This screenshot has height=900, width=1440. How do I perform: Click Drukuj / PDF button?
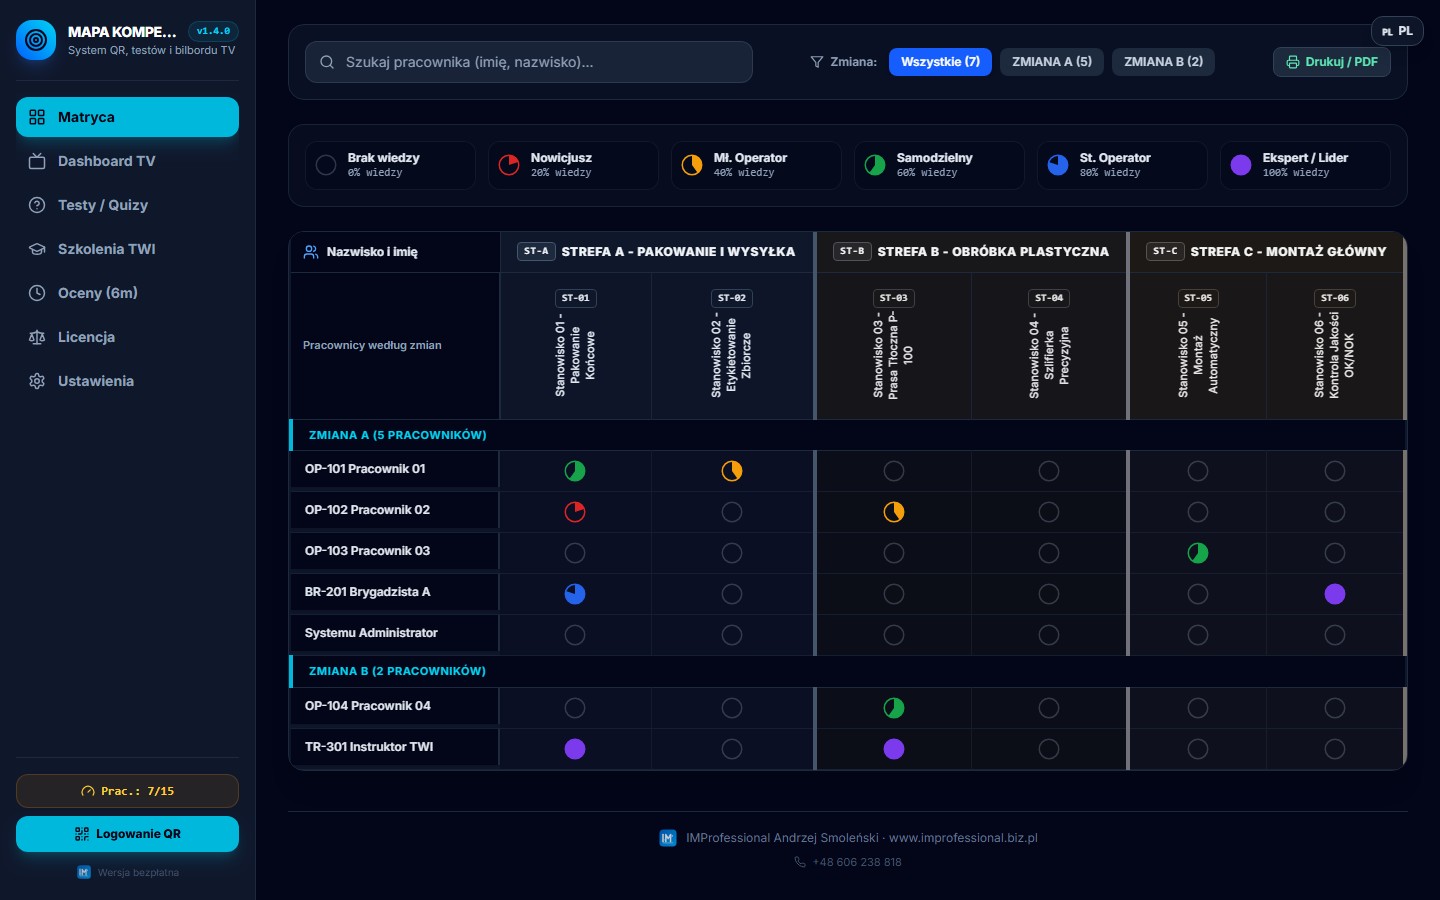pyautogui.click(x=1331, y=62)
